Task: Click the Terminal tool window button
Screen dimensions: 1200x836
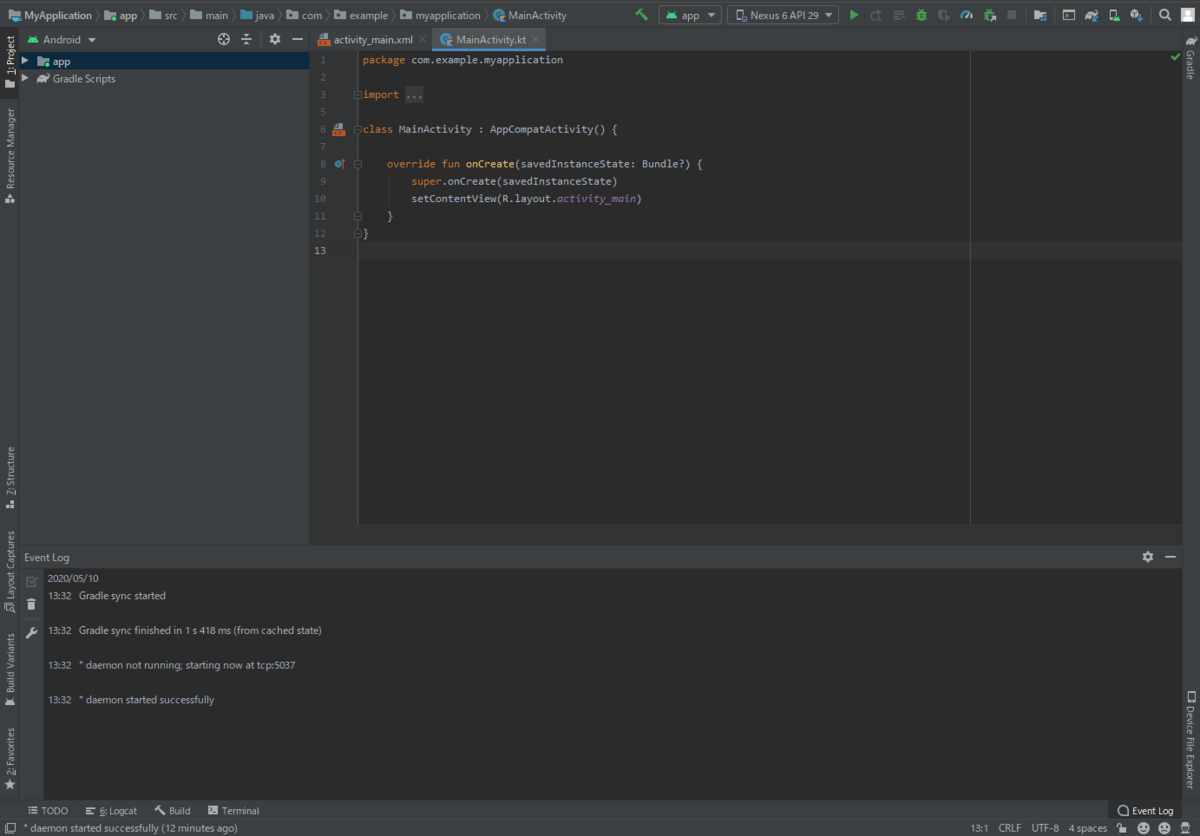Action: (233, 810)
